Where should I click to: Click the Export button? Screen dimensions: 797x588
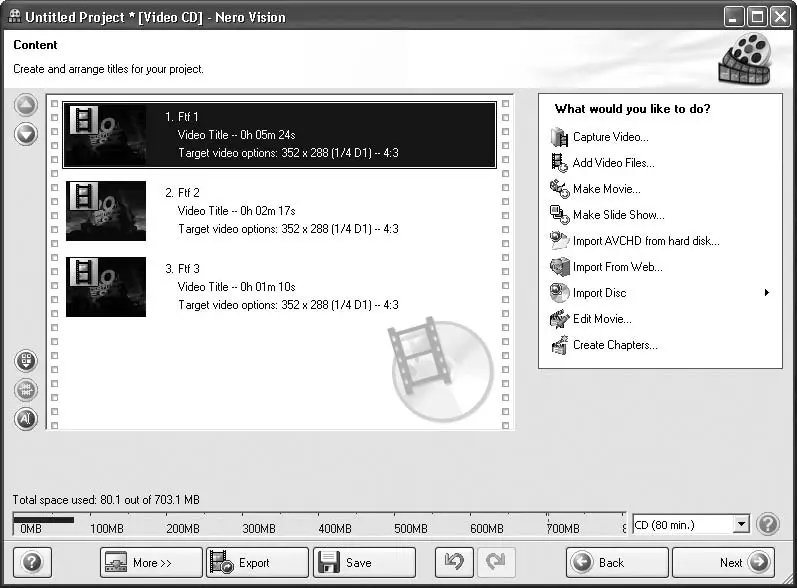(257, 563)
